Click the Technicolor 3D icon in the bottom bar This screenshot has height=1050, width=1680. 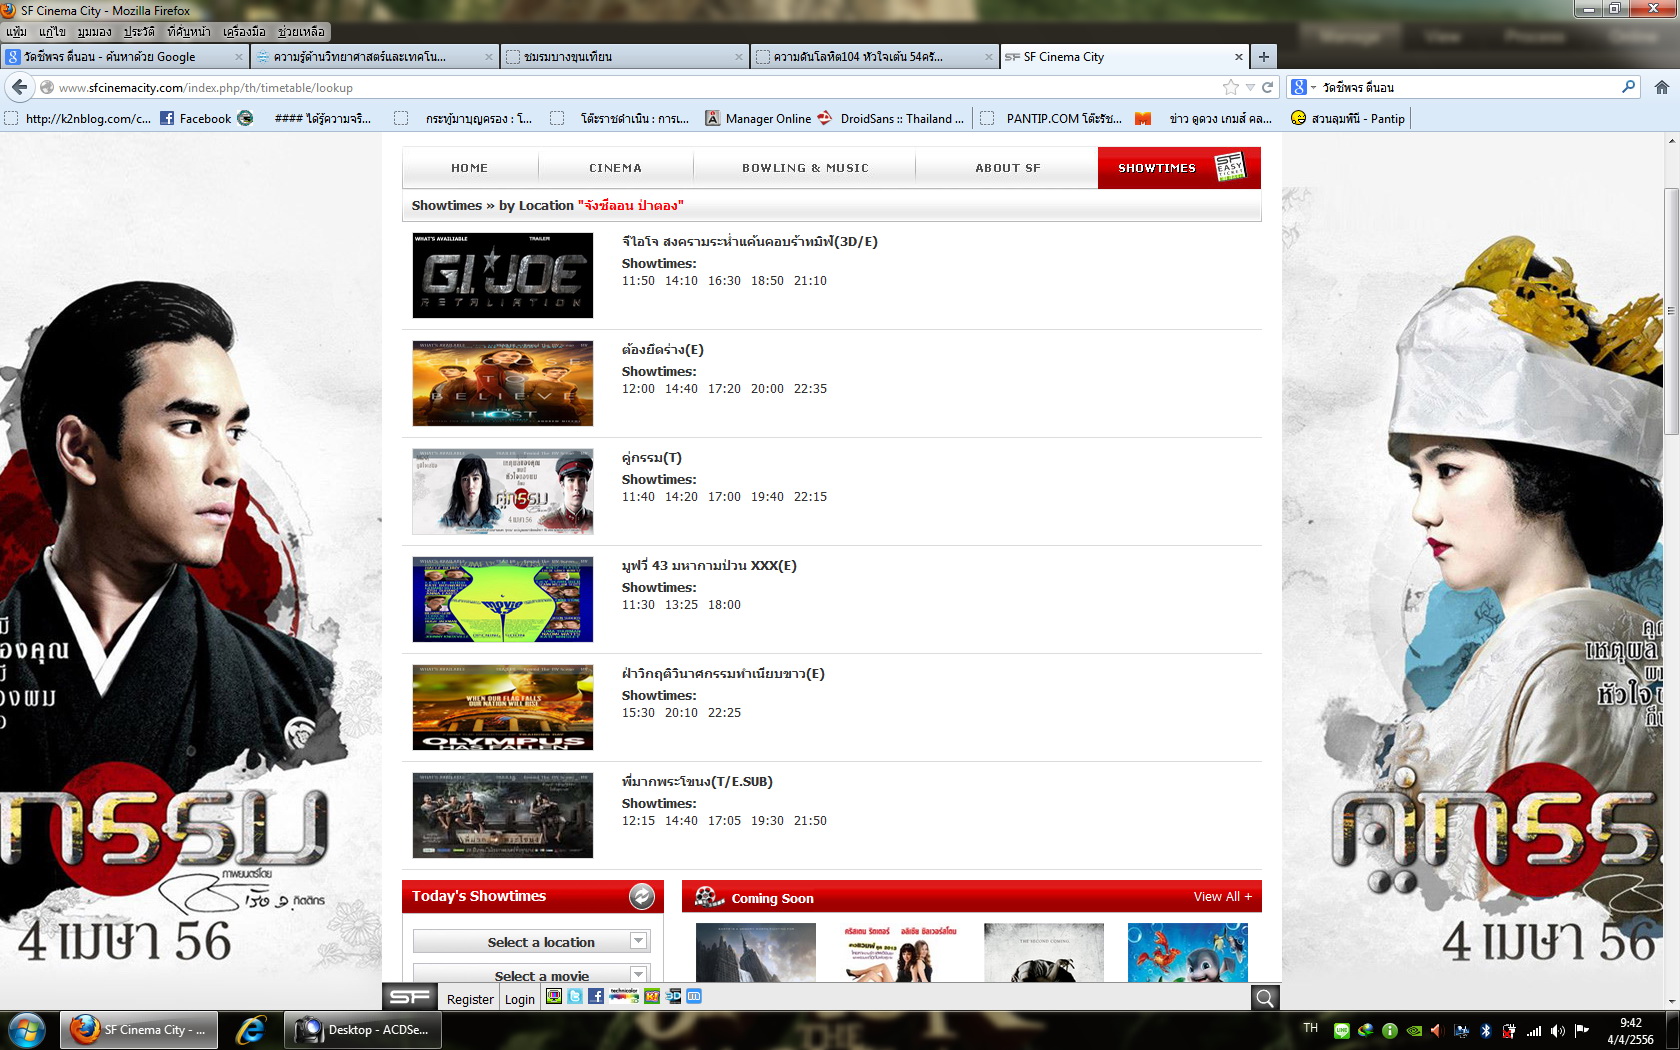tap(624, 996)
